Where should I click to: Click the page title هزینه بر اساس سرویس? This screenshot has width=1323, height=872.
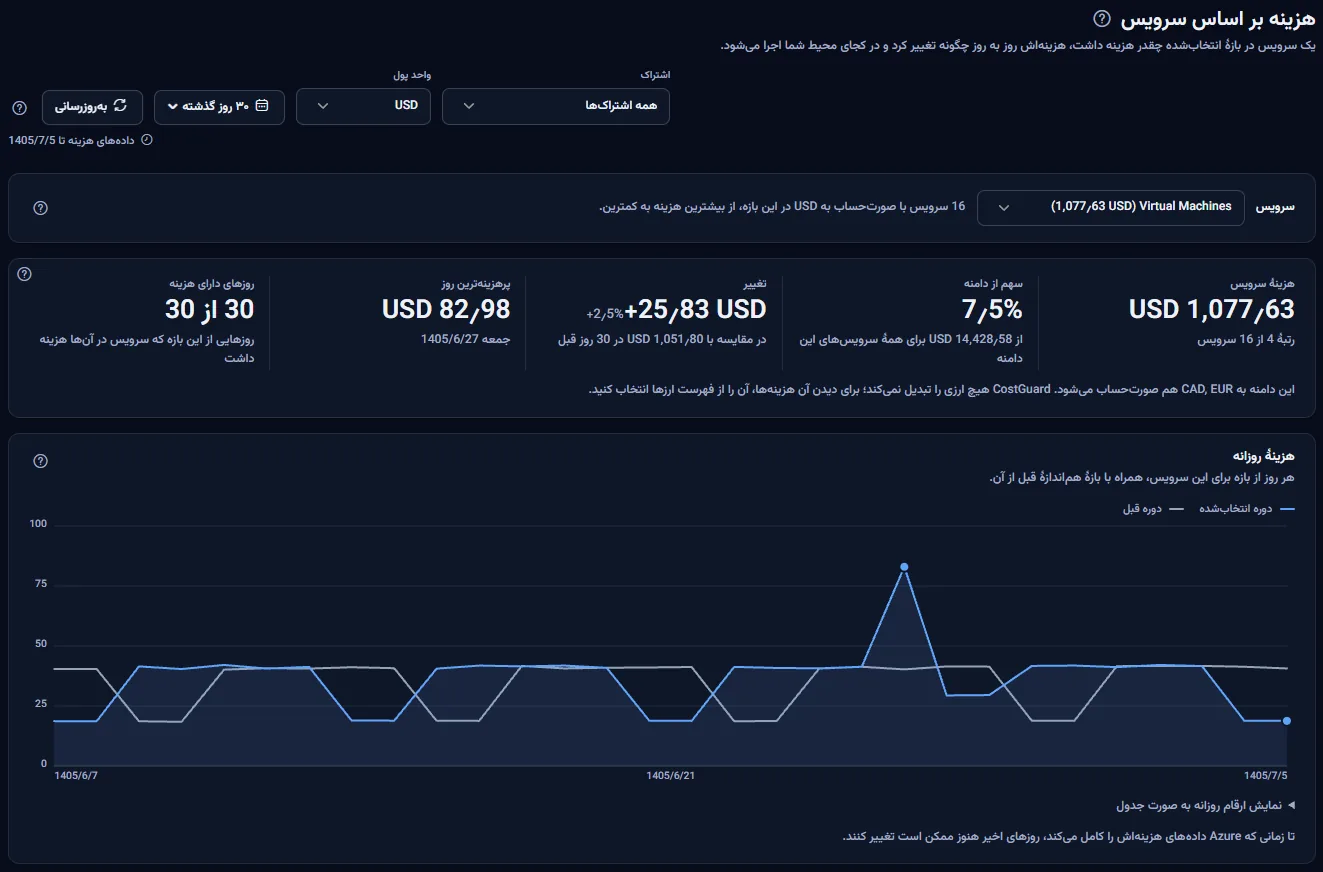1217,19
